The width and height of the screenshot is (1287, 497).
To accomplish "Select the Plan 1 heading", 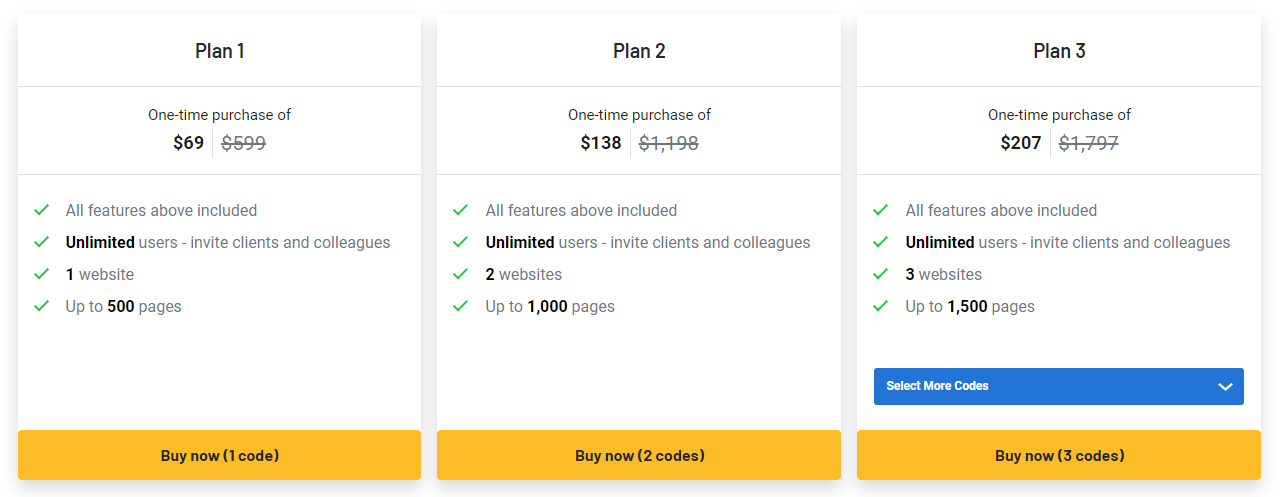I will coord(219,51).
